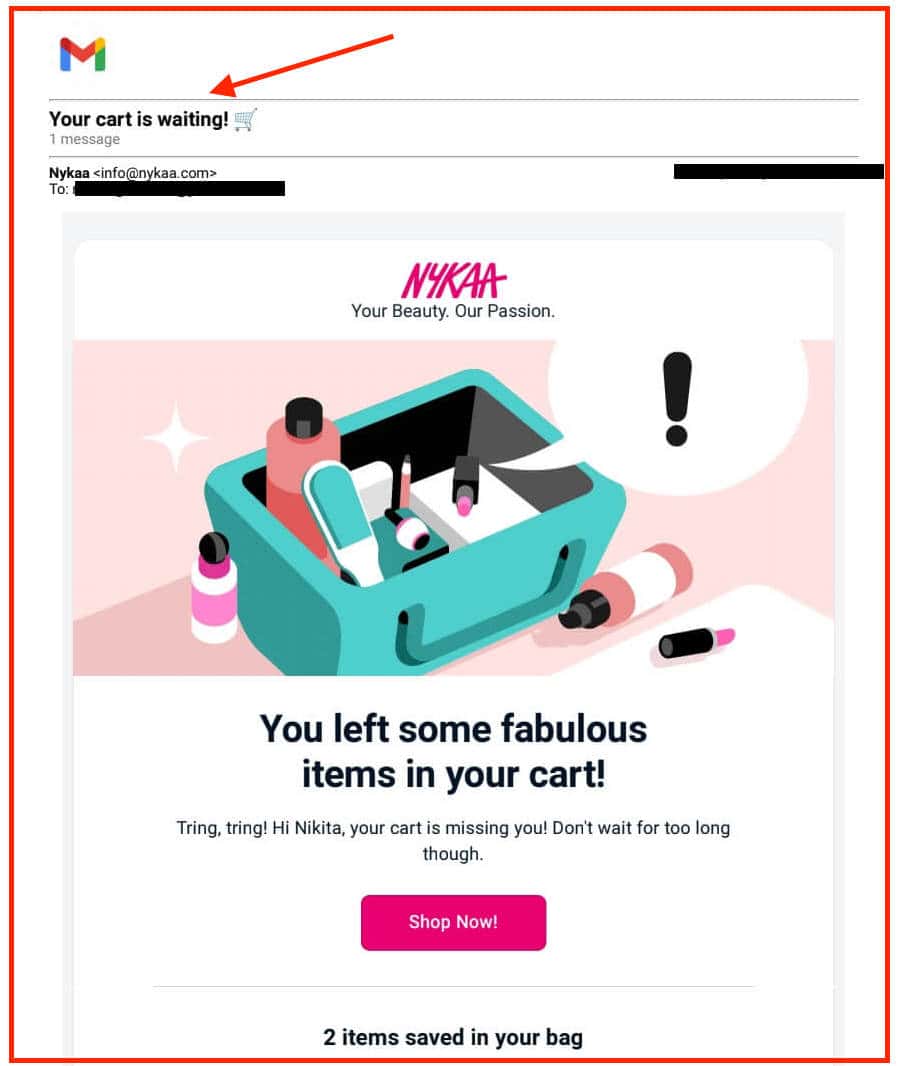Click the fallen pink foundation bottle illustration
The image size is (898, 1066).
625,586
